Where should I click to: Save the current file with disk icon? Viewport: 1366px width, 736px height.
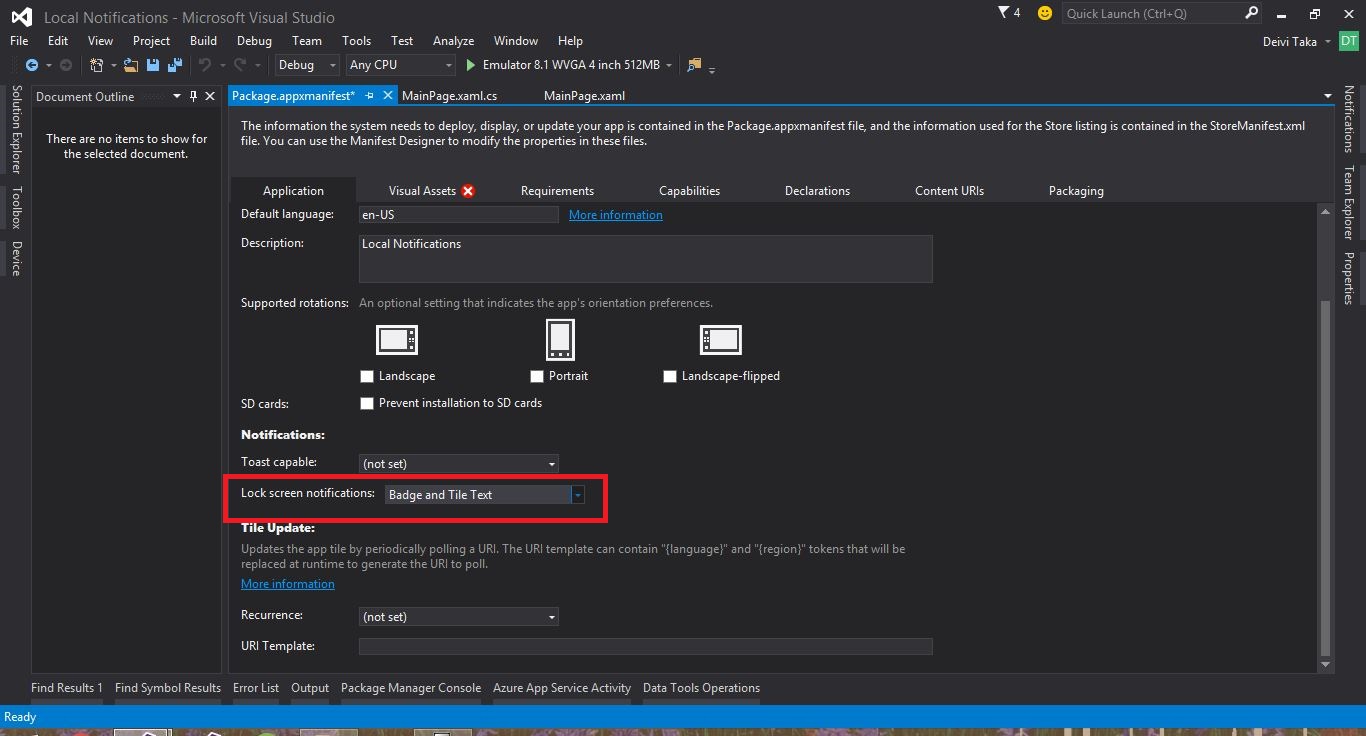(x=153, y=65)
